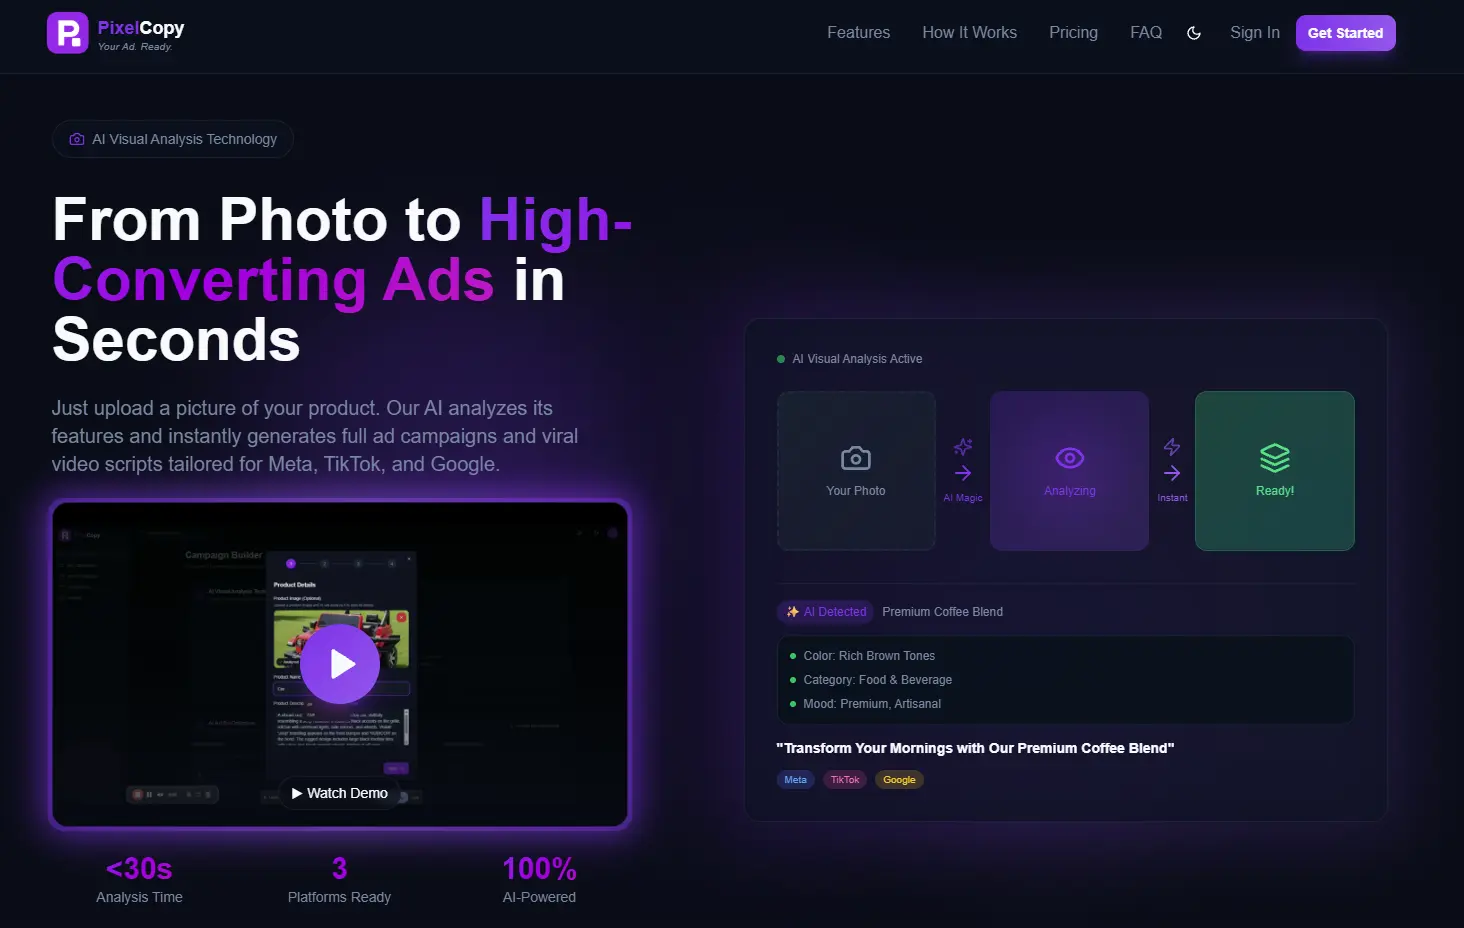Click the Your Photo upload card
The height and width of the screenshot is (928, 1464).
(856, 471)
